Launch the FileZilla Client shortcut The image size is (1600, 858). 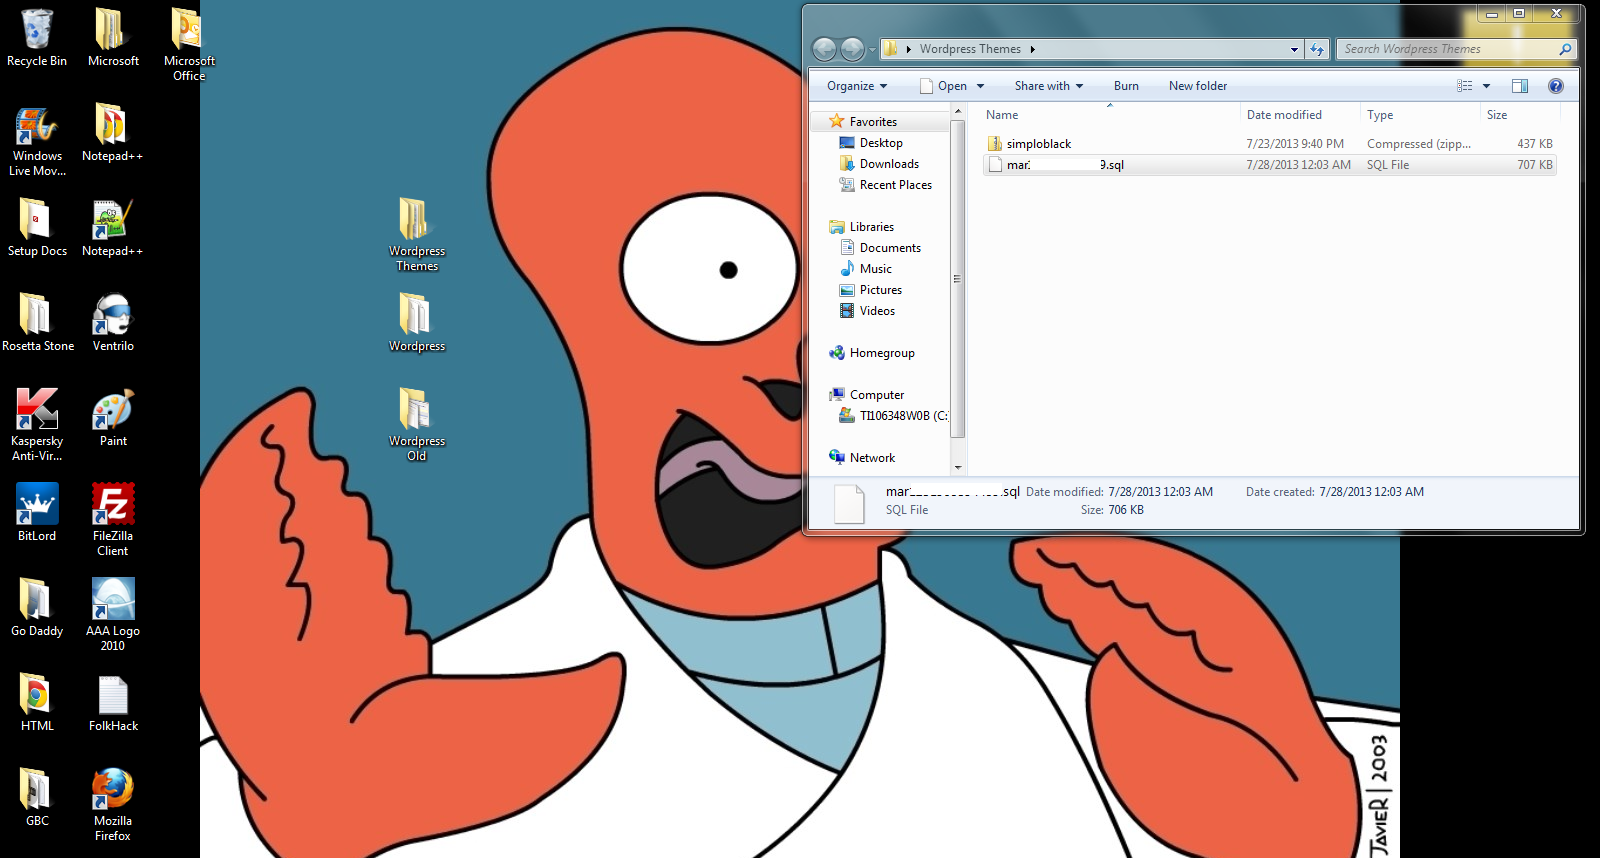pyautogui.click(x=113, y=520)
